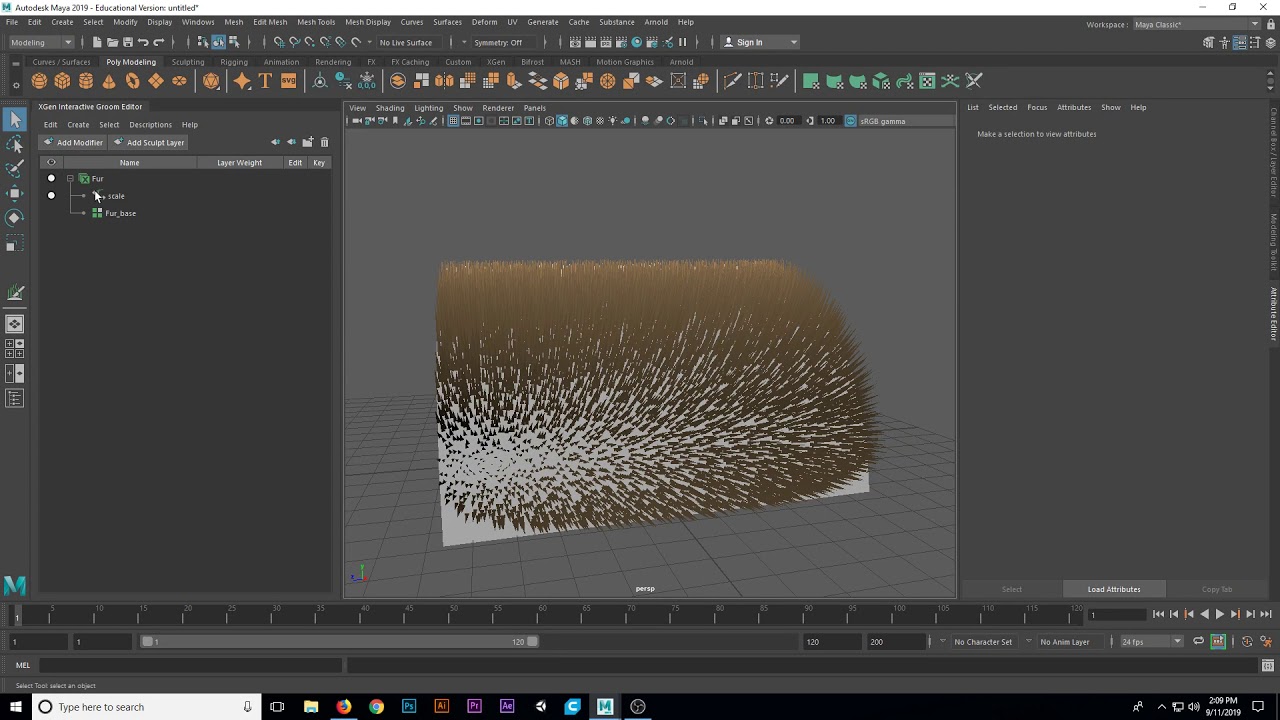
Task: Activate the Lasso select tool
Action: (15, 145)
